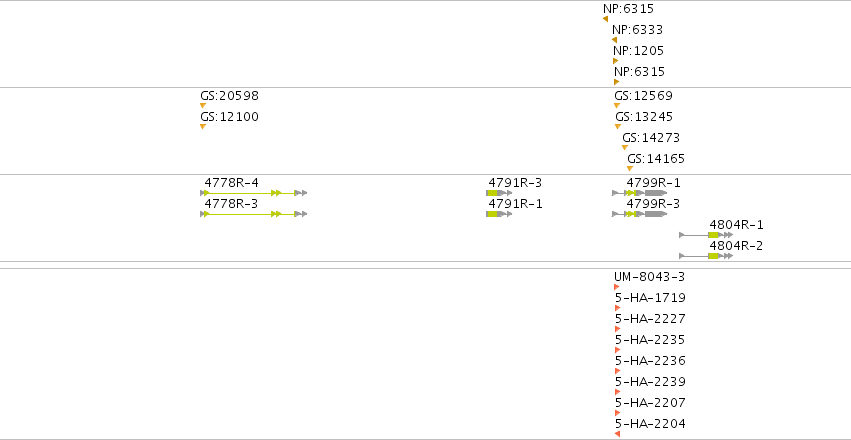Select the GS:12100 label text
The width and height of the screenshot is (851, 440).
tap(230, 117)
